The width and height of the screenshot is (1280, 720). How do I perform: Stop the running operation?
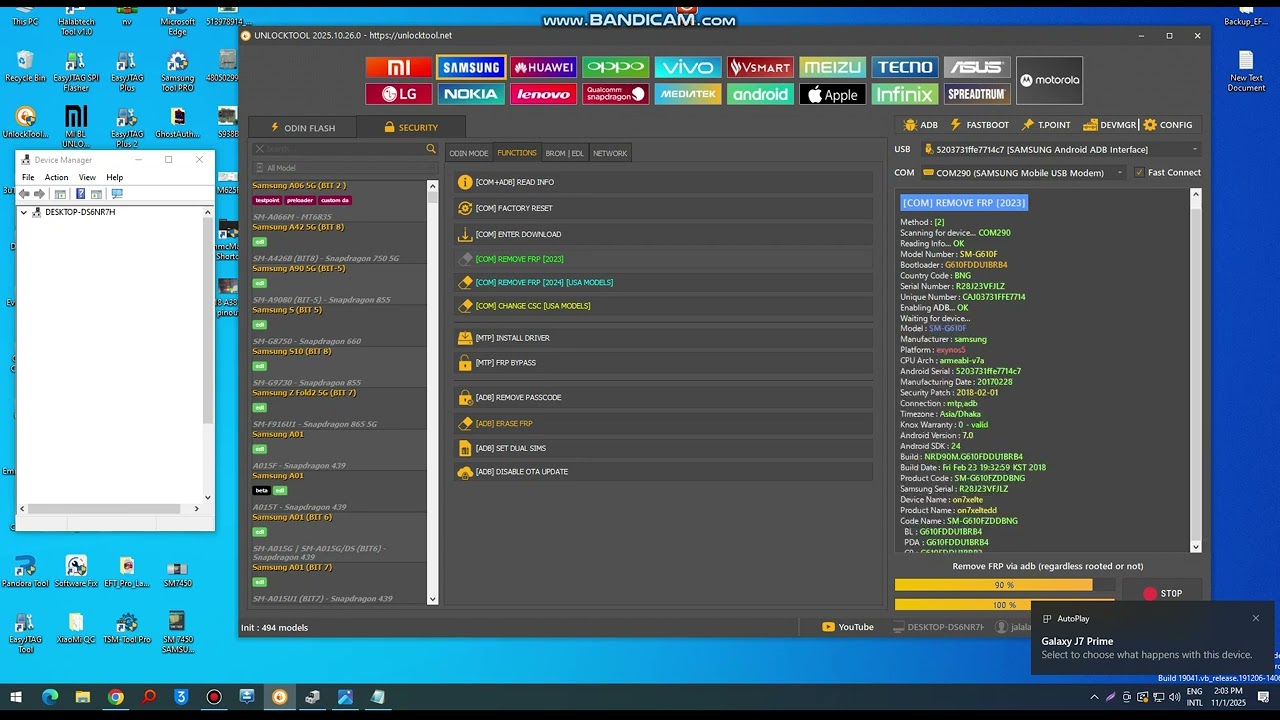[1162, 593]
